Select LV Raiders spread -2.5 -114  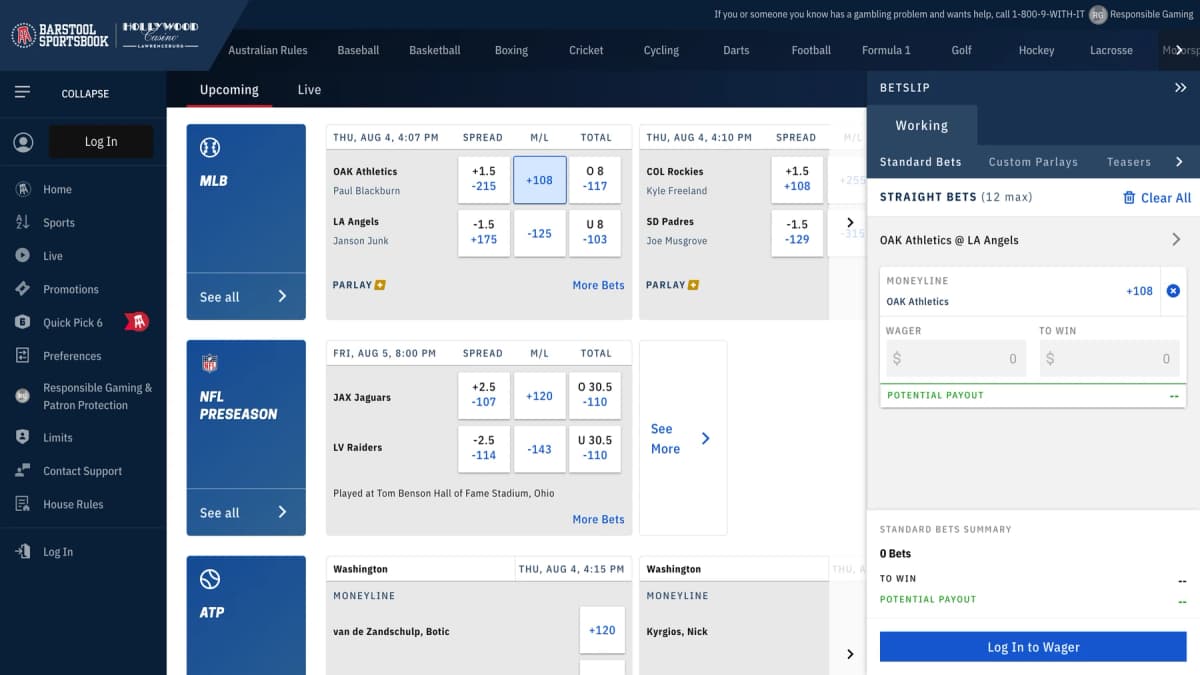coord(484,449)
